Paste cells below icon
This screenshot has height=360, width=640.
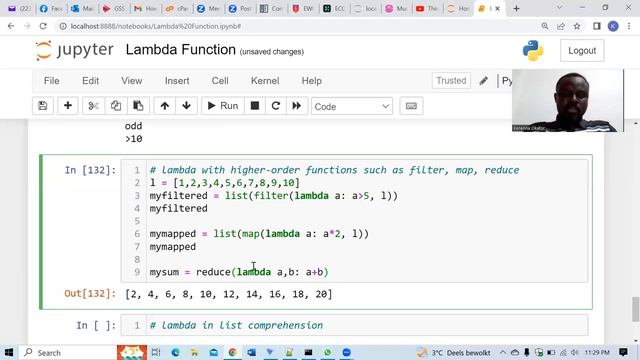(138, 106)
